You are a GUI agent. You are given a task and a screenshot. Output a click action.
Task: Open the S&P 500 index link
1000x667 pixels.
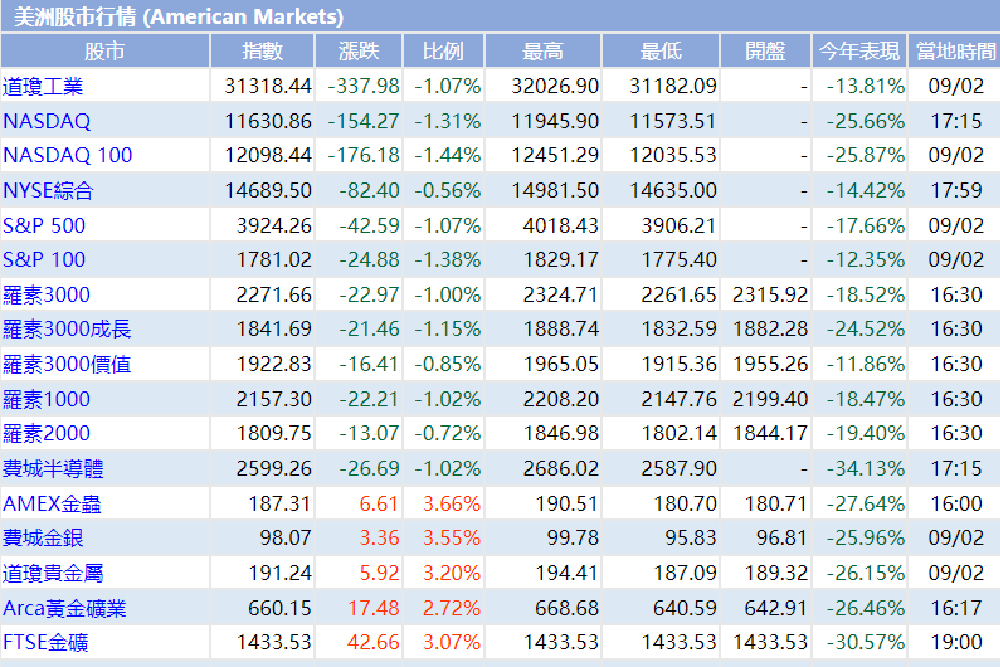point(44,225)
